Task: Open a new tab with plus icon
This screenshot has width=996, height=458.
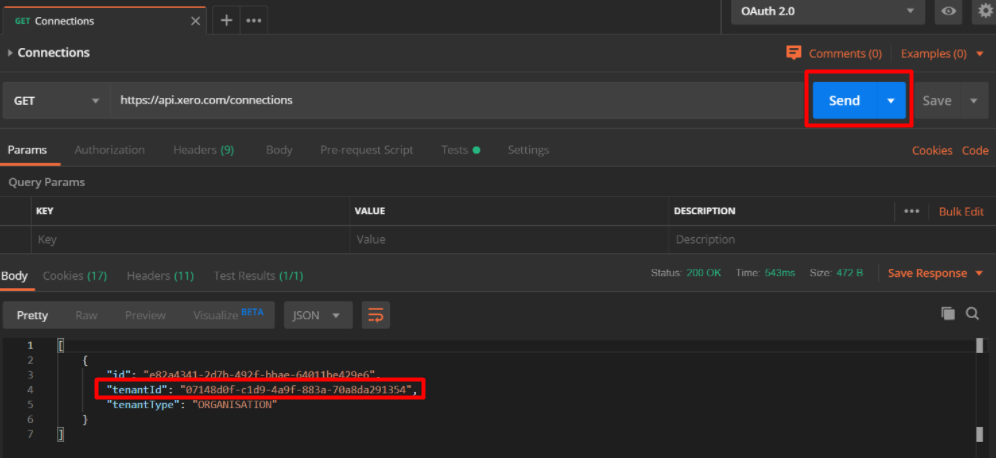Action: click(x=226, y=20)
